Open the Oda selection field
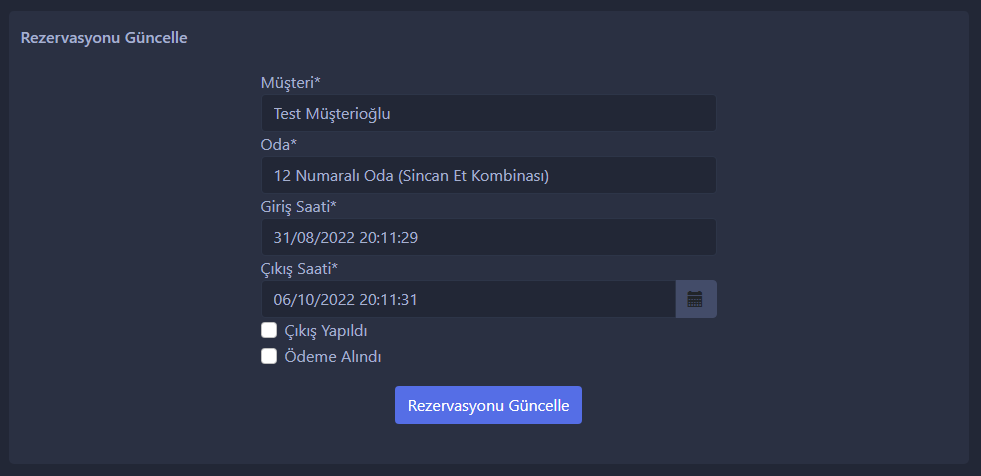Image resolution: width=981 pixels, height=476 pixels. pyautogui.click(x=489, y=175)
